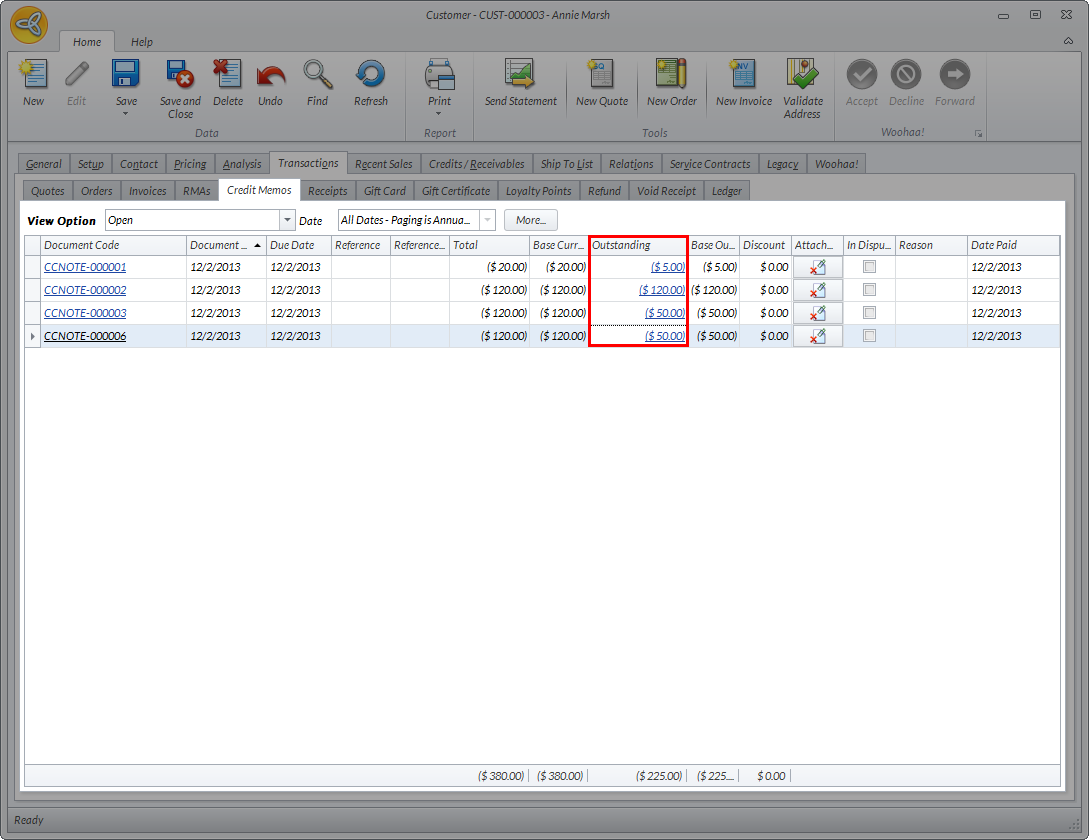Switch to the Receipts tab

click(x=327, y=191)
